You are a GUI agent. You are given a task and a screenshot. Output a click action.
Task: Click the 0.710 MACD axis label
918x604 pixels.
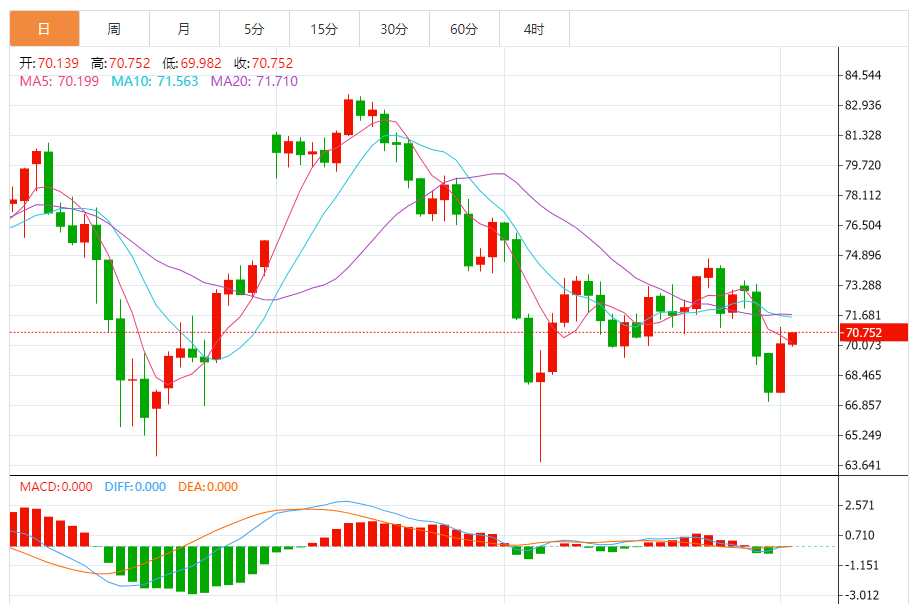(x=859, y=536)
